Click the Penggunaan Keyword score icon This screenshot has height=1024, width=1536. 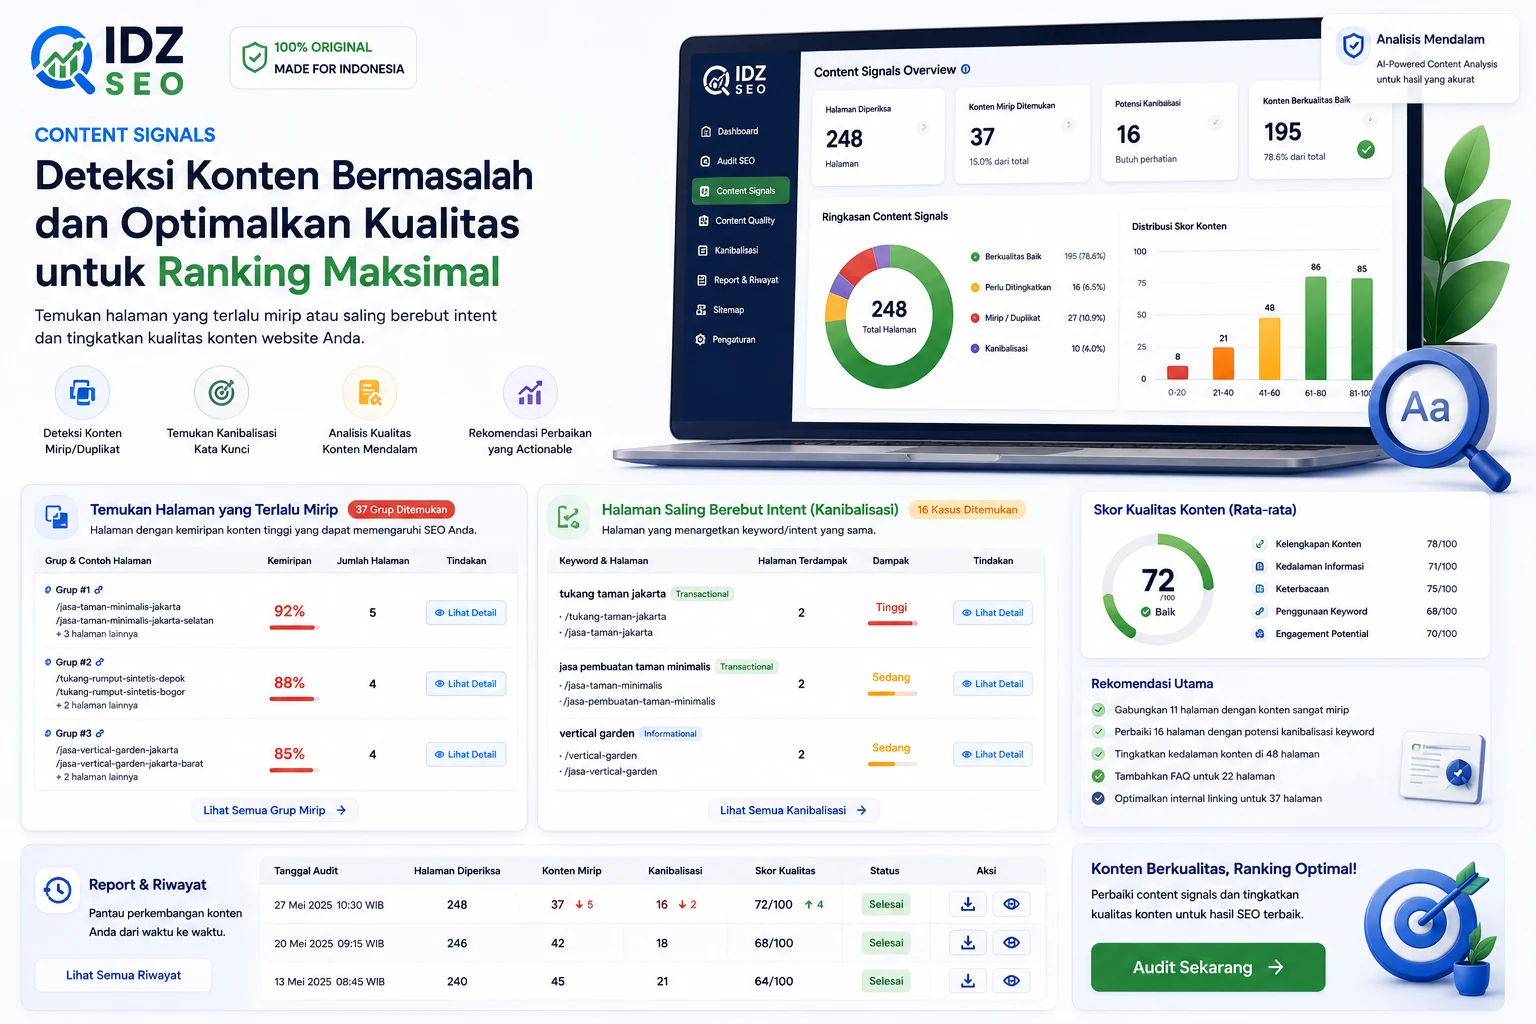click(x=1260, y=611)
